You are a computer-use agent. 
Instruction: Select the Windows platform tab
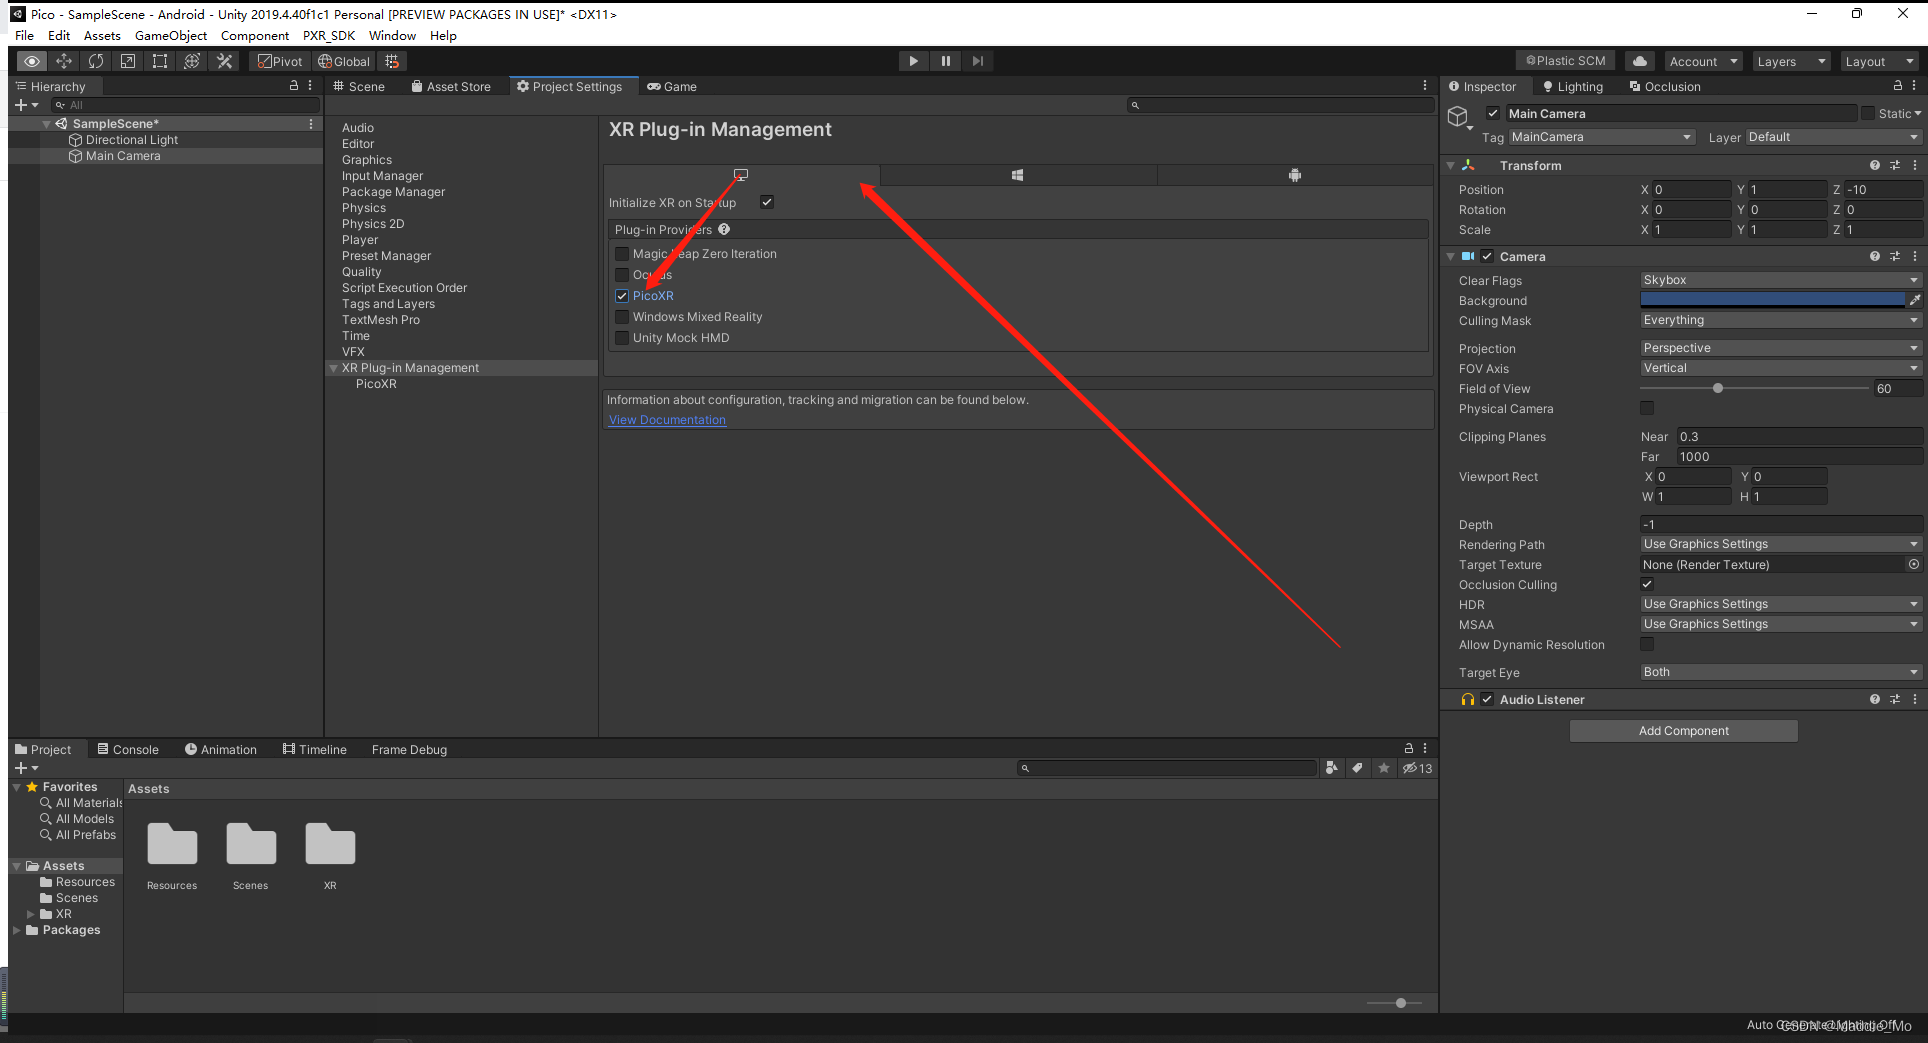coord(1017,175)
